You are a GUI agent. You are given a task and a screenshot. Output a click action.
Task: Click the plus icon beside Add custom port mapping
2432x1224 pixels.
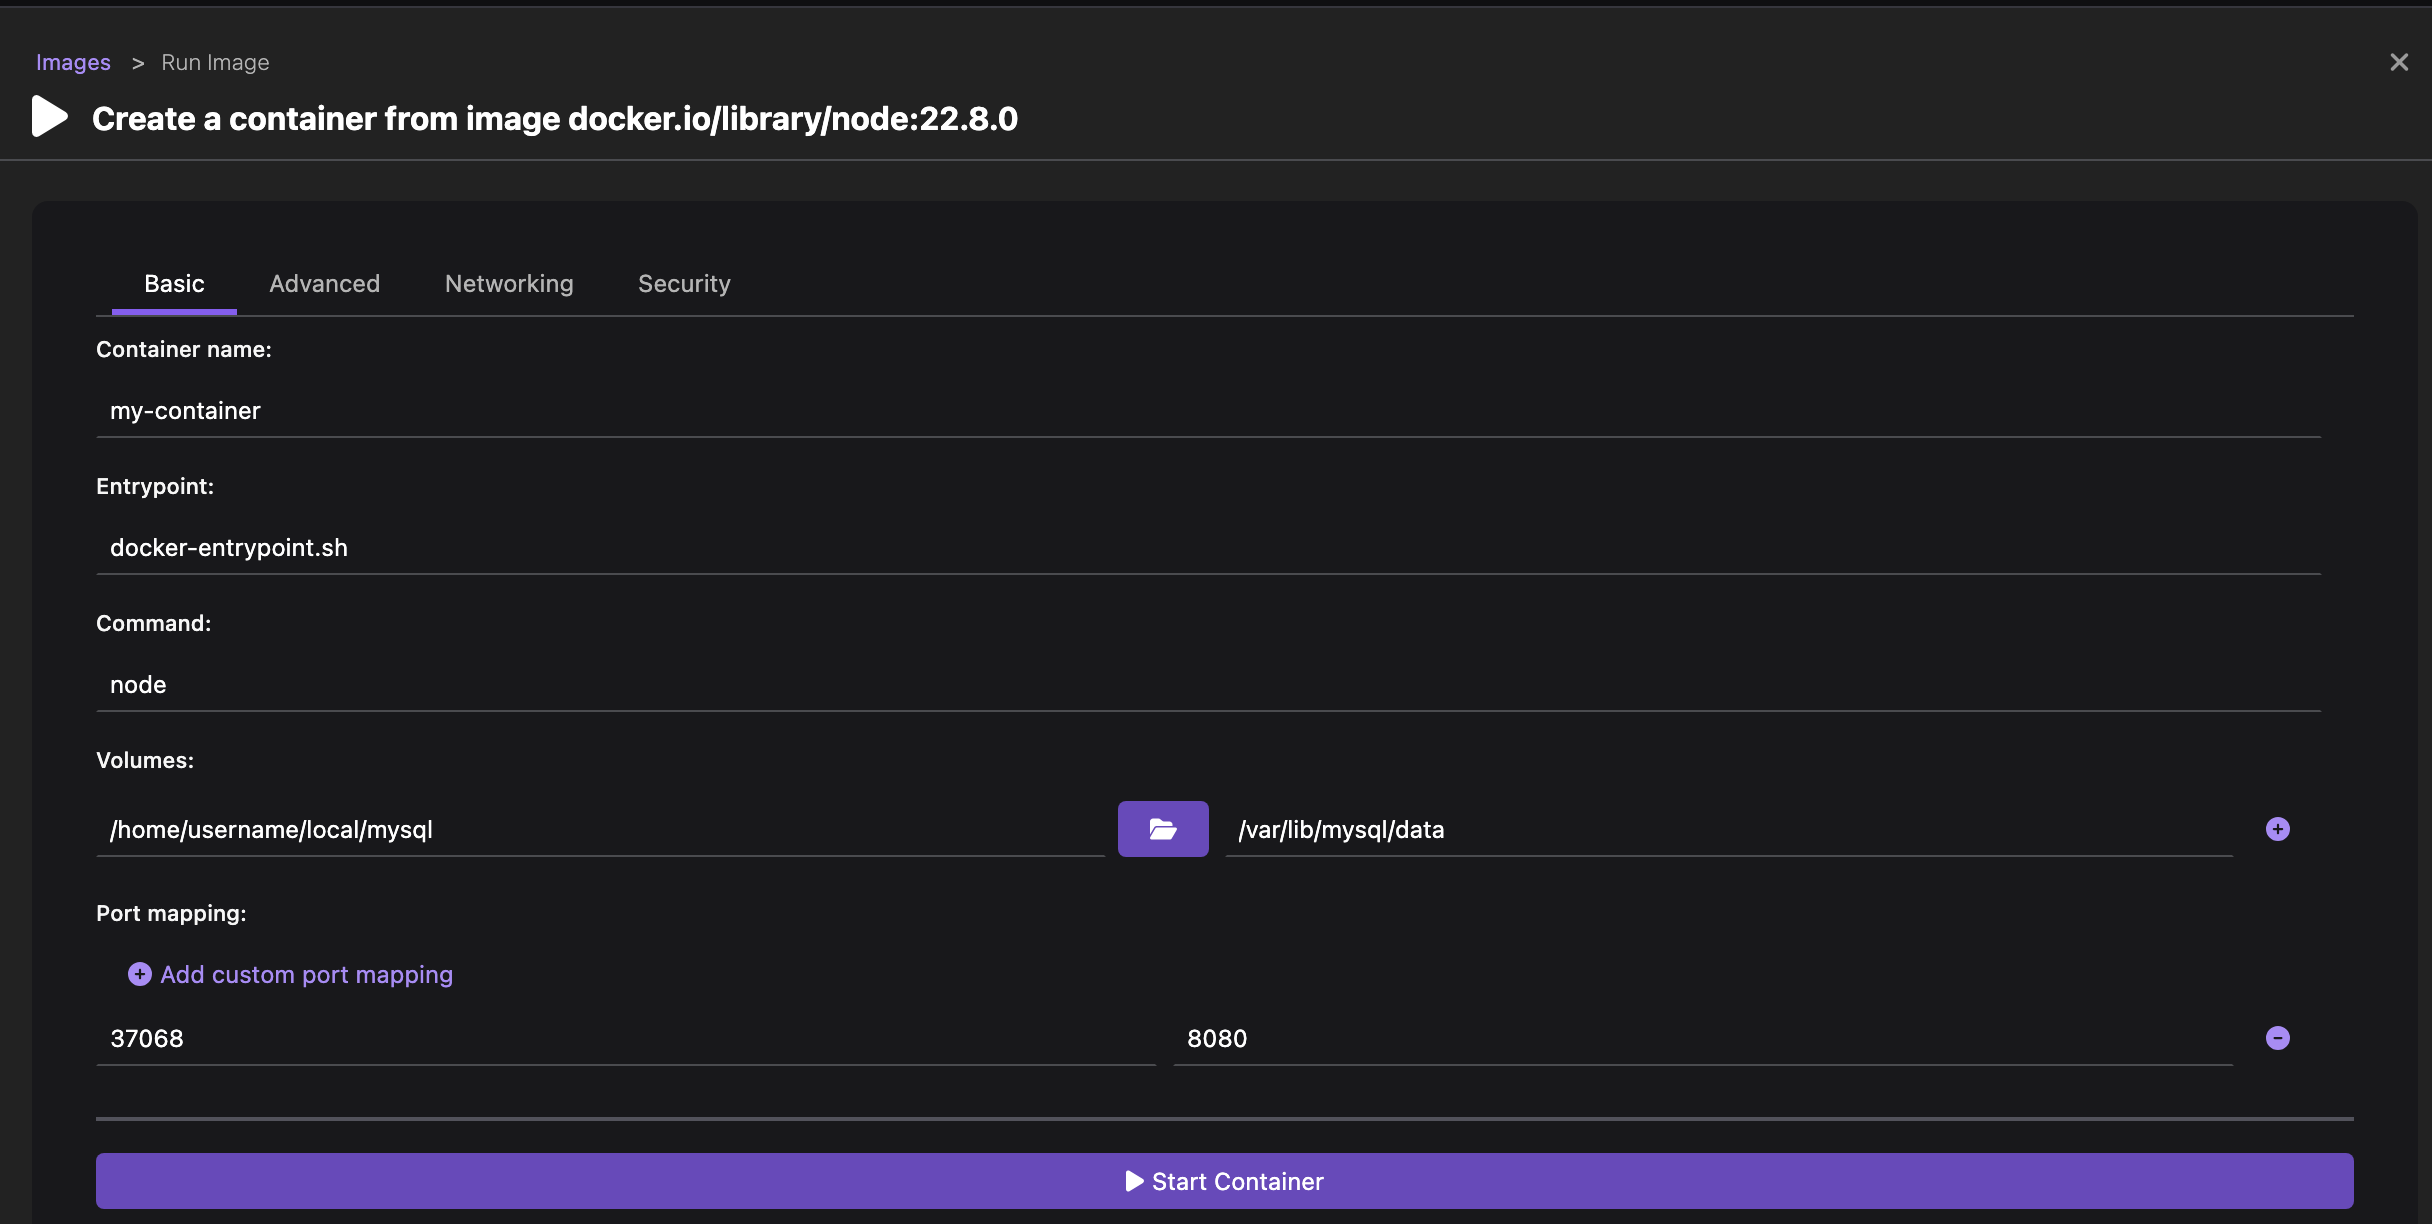pyautogui.click(x=140, y=974)
